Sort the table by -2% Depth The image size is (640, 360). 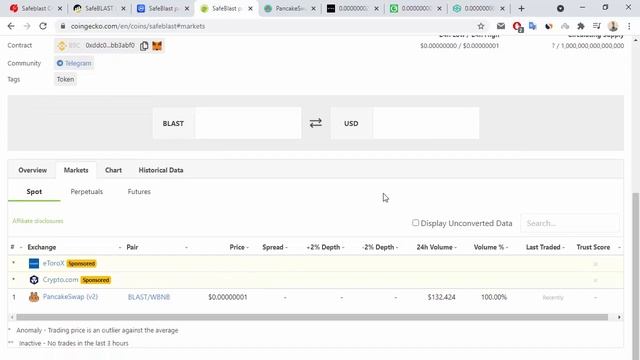378,247
